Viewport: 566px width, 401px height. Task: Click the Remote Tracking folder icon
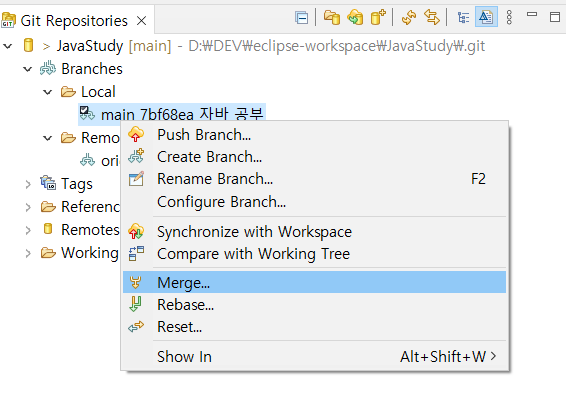click(68, 138)
